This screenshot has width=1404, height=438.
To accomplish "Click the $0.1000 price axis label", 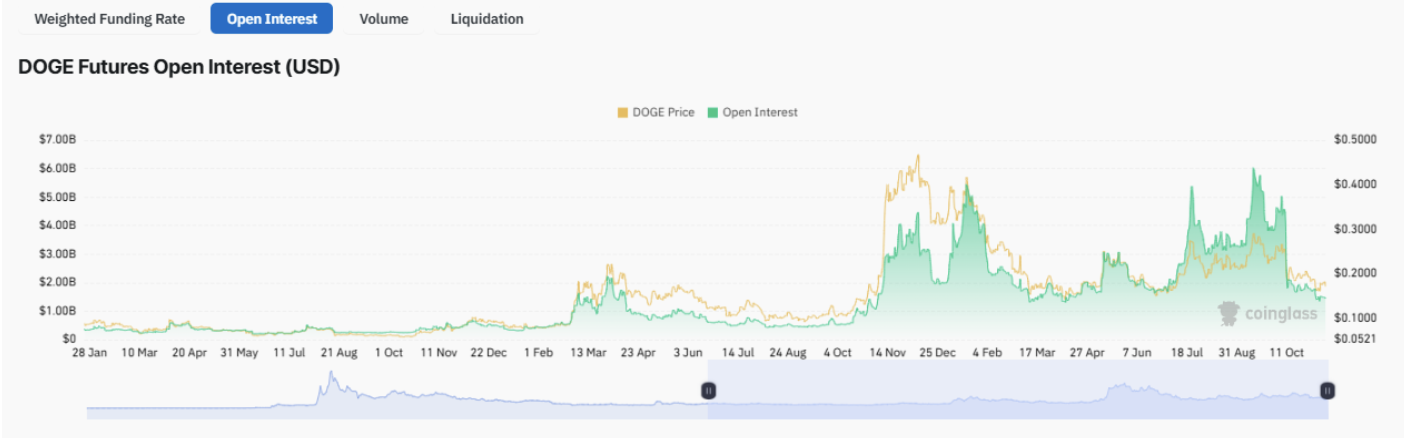I will tap(1354, 318).
